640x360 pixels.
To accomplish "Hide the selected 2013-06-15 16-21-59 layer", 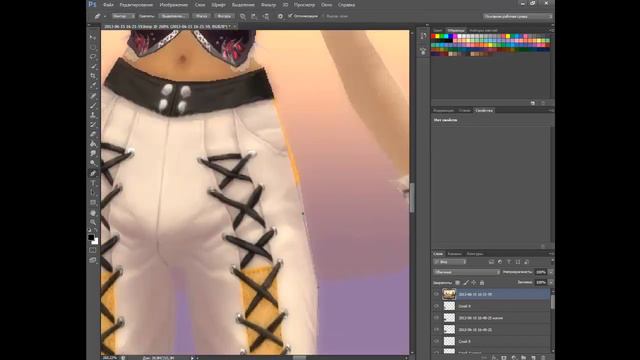I will (x=436, y=294).
